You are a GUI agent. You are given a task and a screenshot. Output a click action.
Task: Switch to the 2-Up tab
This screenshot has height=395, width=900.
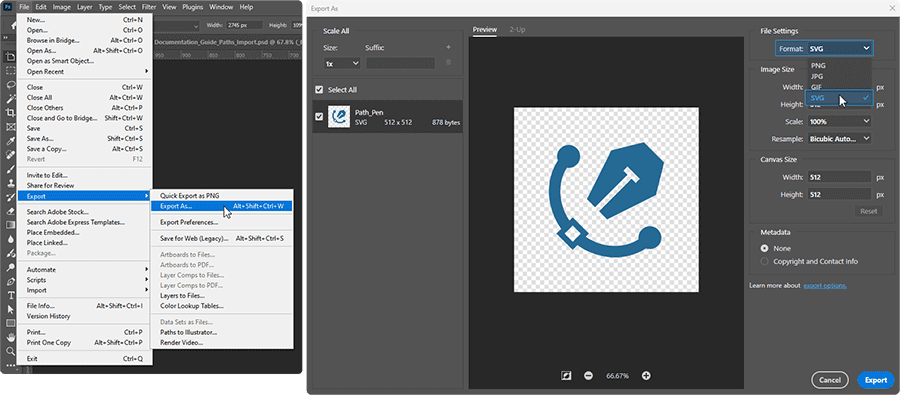click(x=517, y=29)
